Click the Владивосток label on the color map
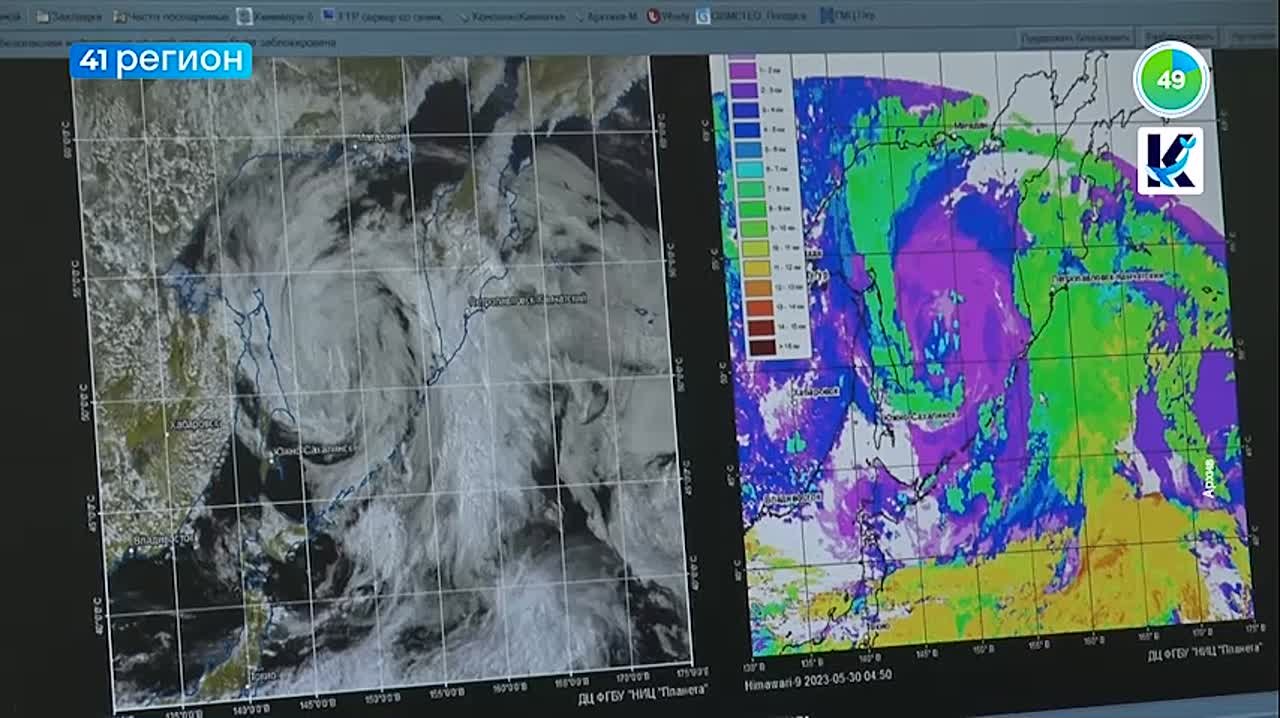This screenshot has width=1280, height=718. 791,497
